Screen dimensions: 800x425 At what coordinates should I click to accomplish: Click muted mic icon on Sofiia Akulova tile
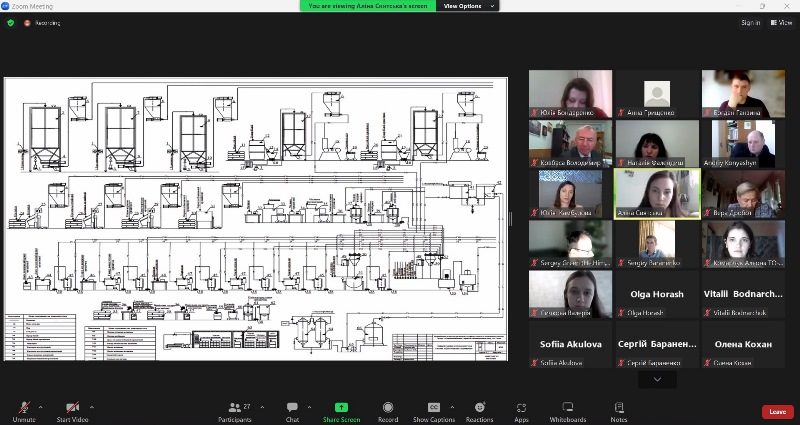pos(535,363)
